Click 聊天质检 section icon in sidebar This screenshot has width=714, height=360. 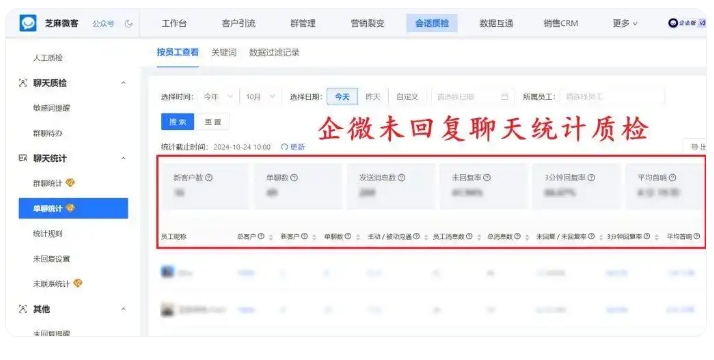click(x=23, y=83)
